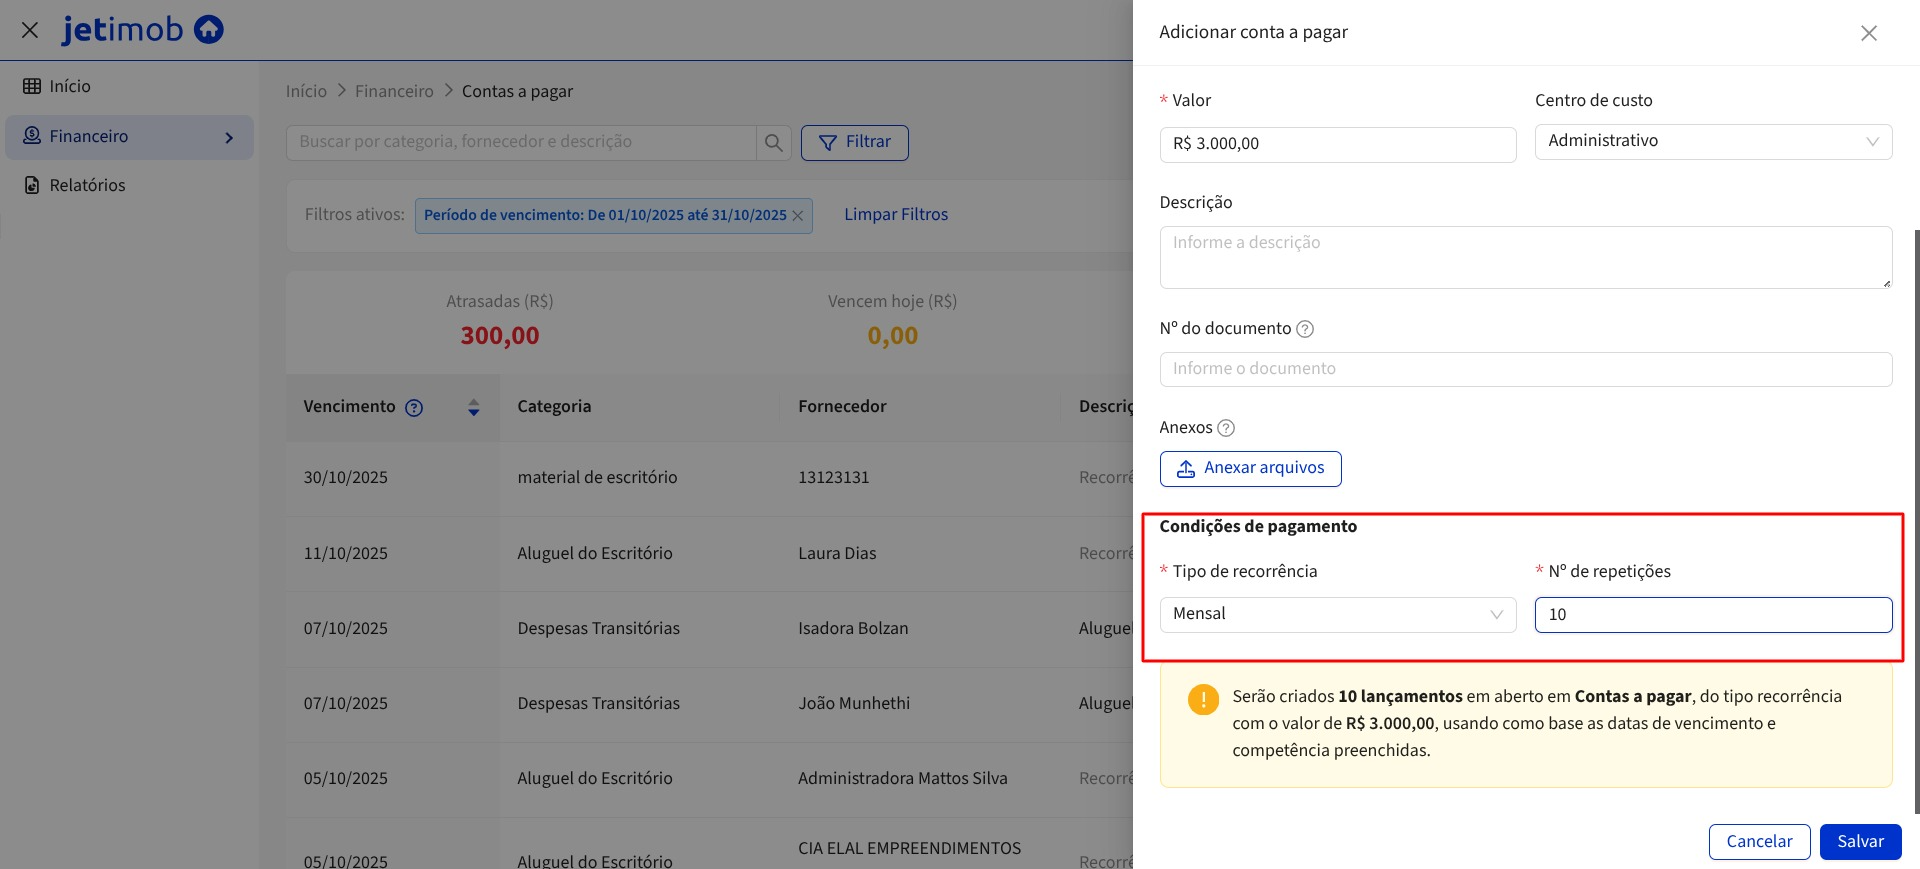Click the Anexar arquivos button
This screenshot has width=1920, height=869.
coord(1250,468)
